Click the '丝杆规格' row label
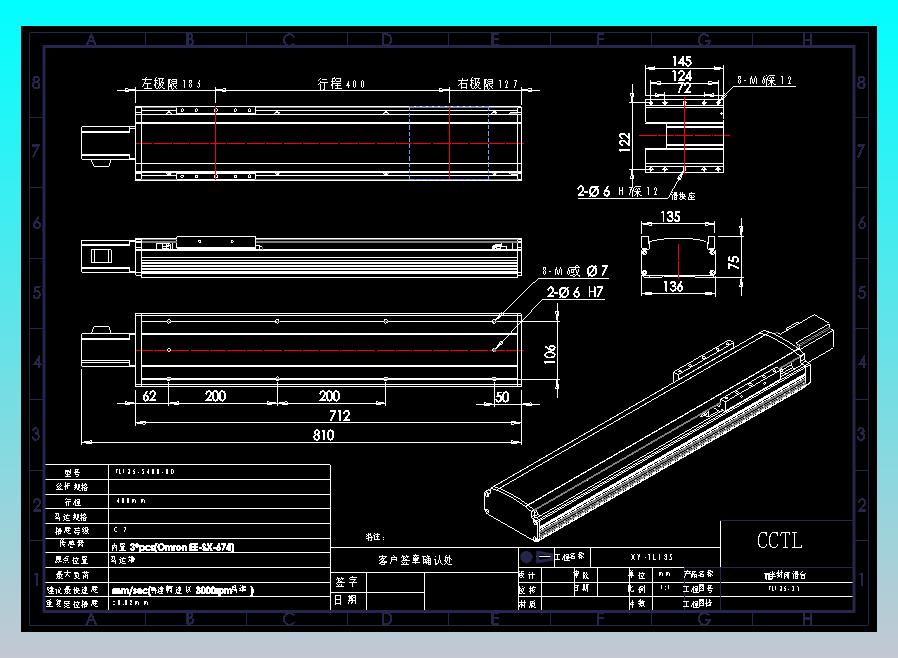 (x=72, y=487)
